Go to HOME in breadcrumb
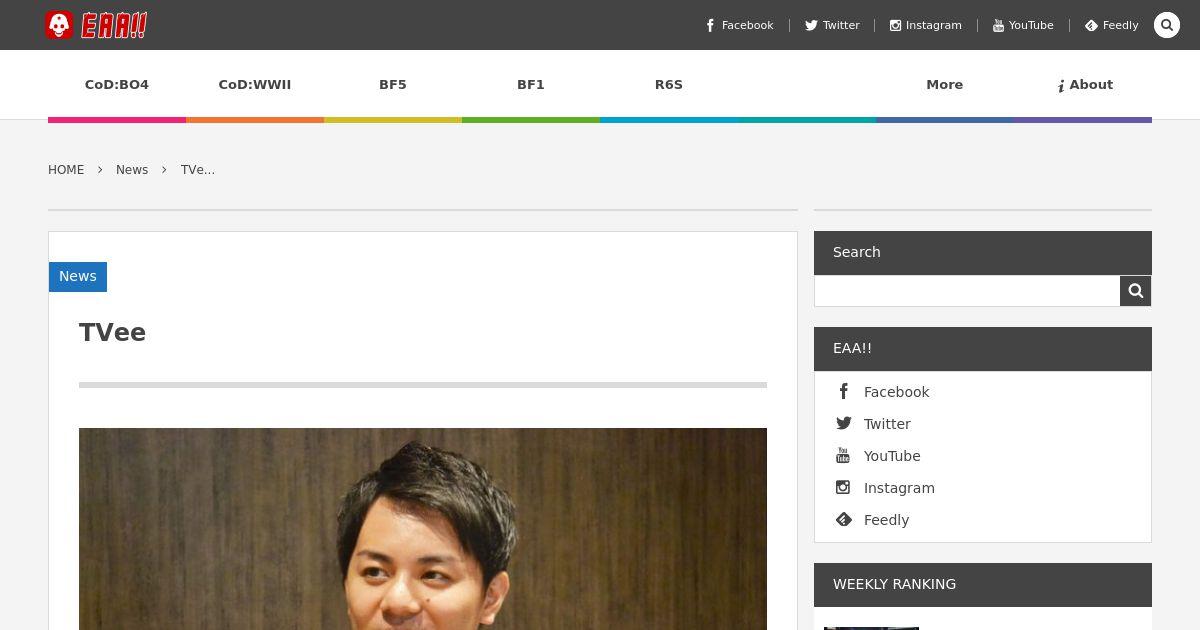Image resolution: width=1200 pixels, height=630 pixels. coord(66,170)
